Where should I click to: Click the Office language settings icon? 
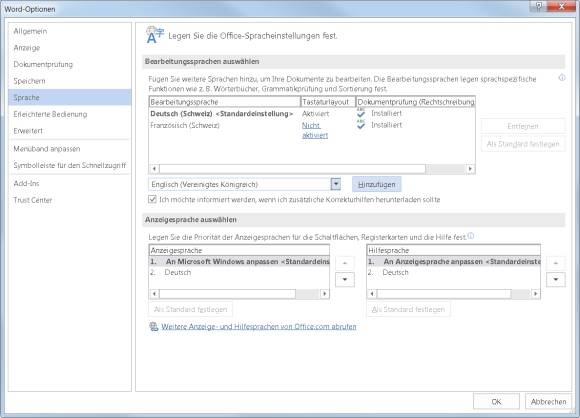coord(155,35)
